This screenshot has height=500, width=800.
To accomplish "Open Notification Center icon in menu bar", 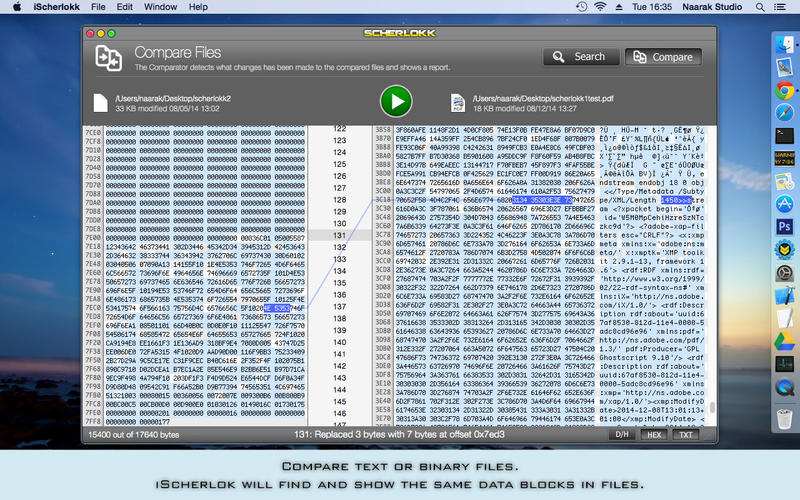I will (780, 7).
